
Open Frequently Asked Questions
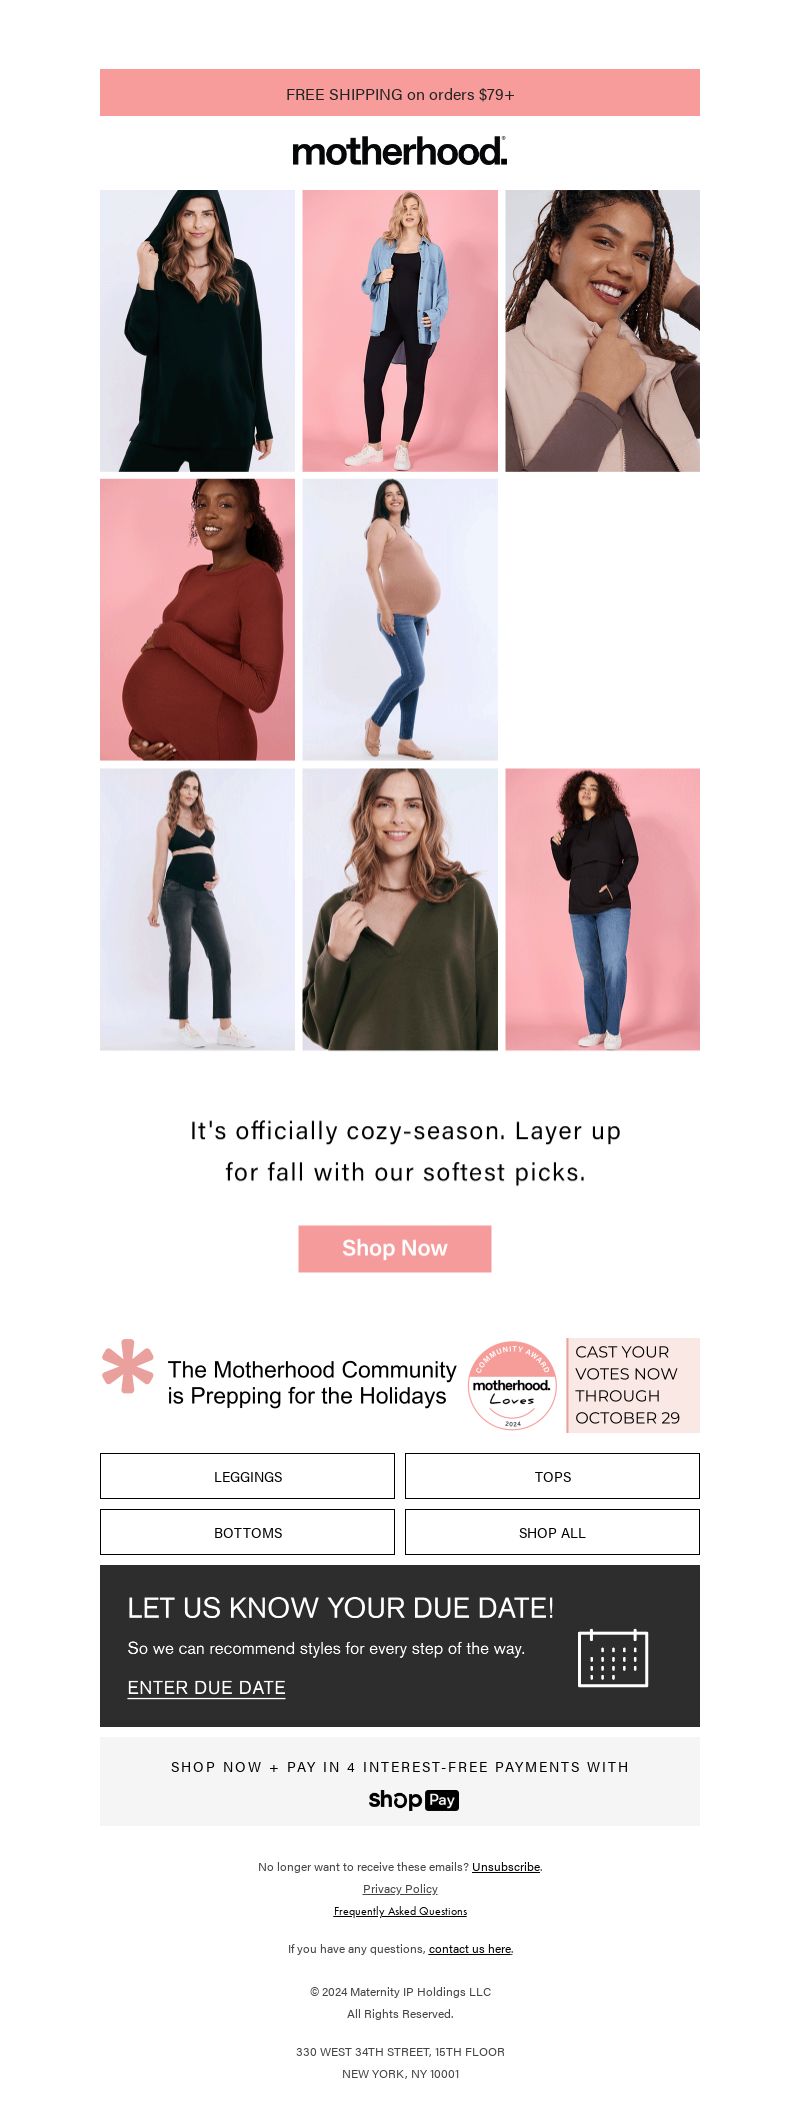point(400,1911)
